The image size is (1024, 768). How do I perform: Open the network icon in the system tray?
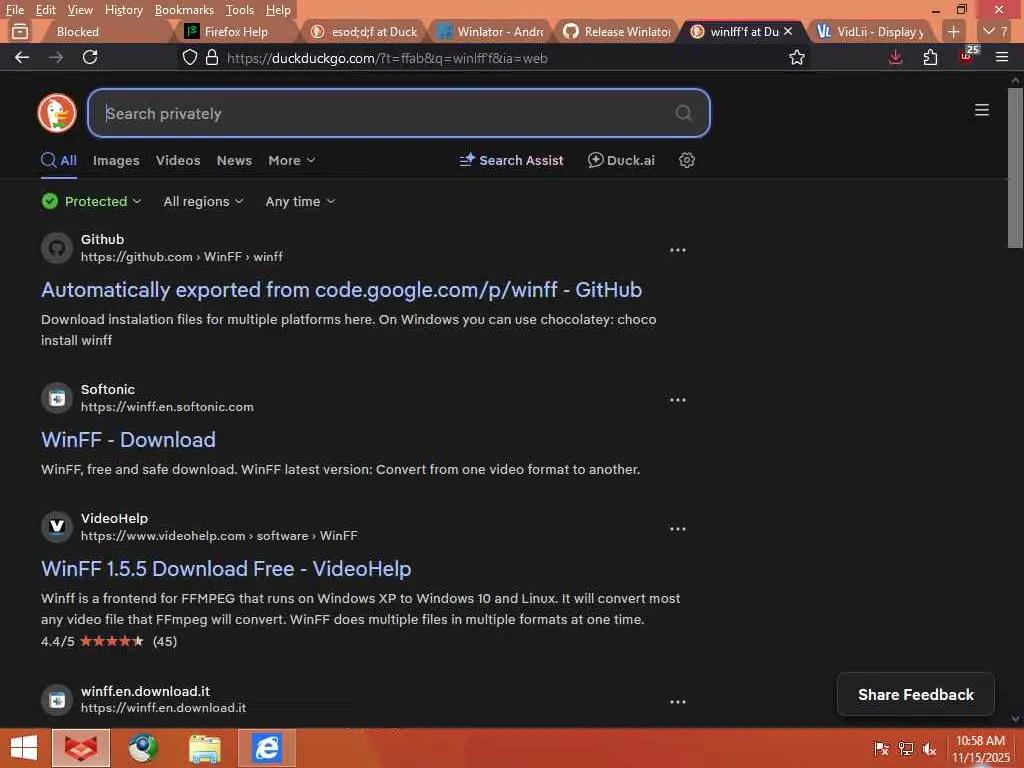(x=906, y=748)
